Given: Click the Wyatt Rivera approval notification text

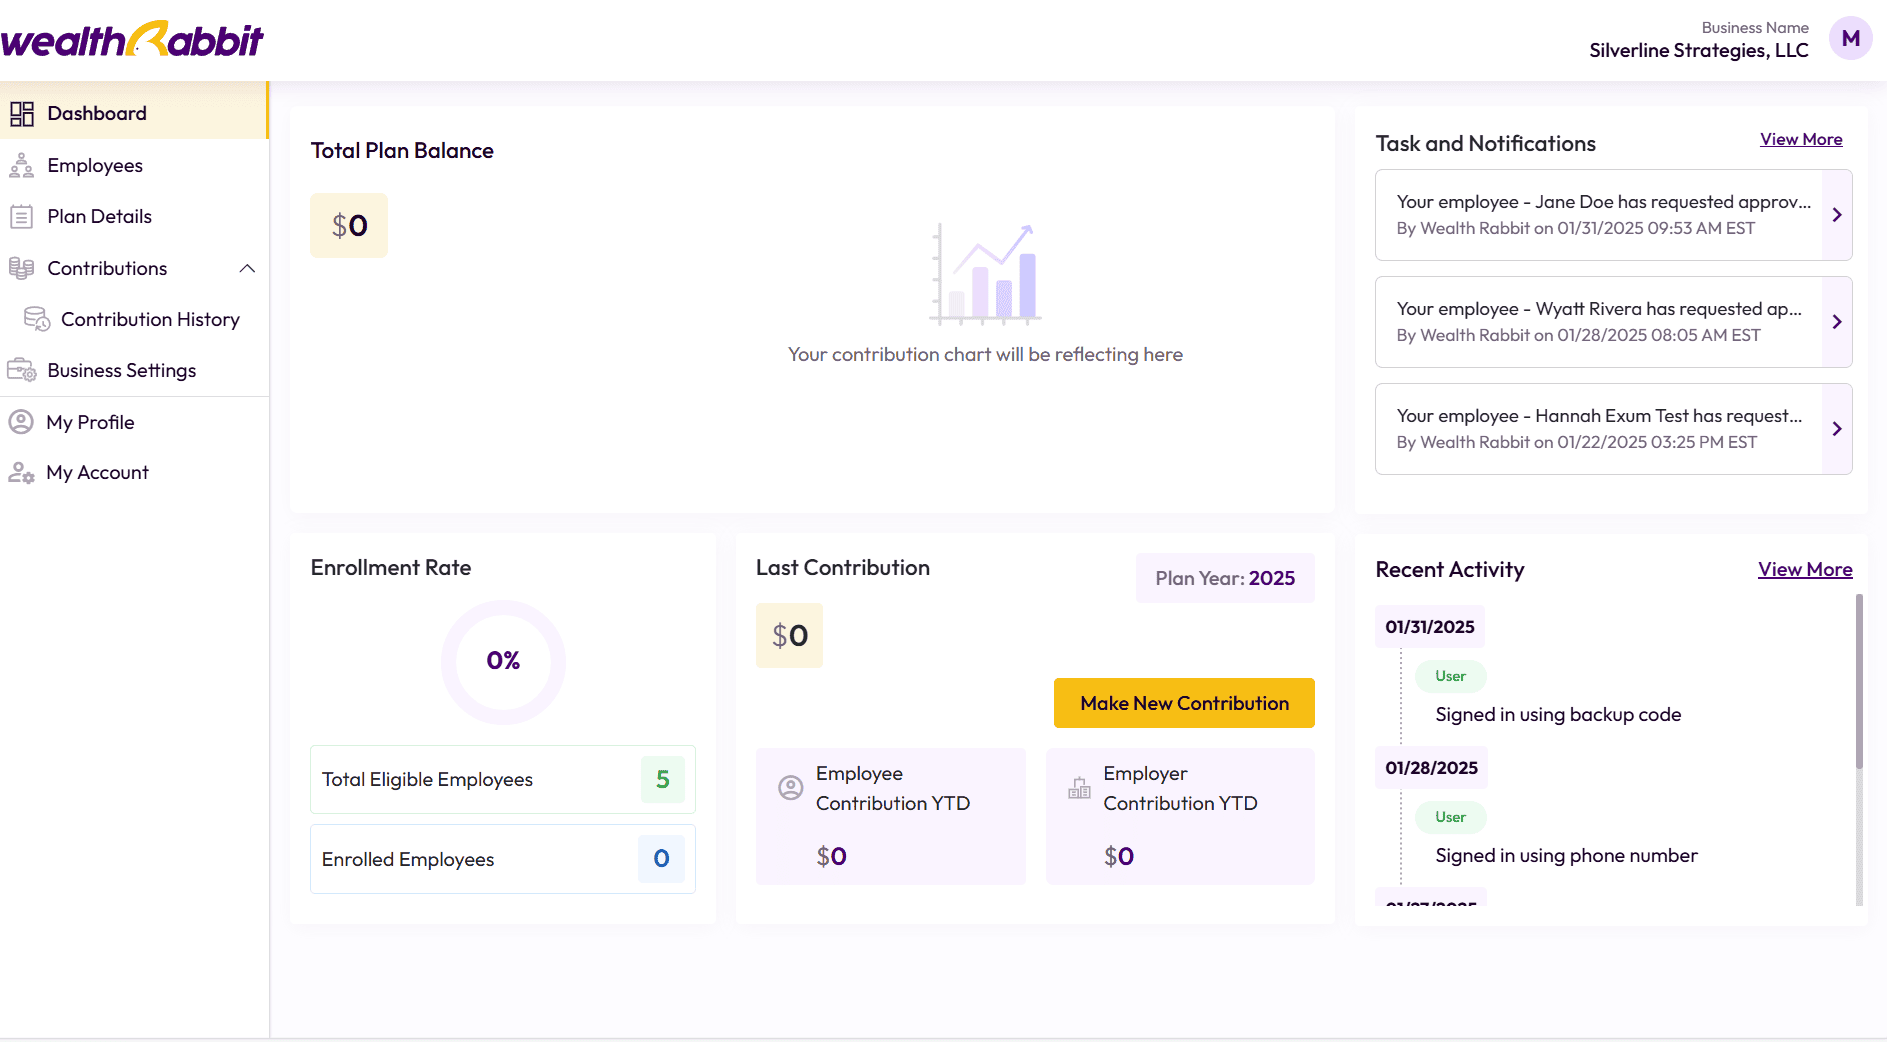Looking at the screenshot, I should point(1599,309).
